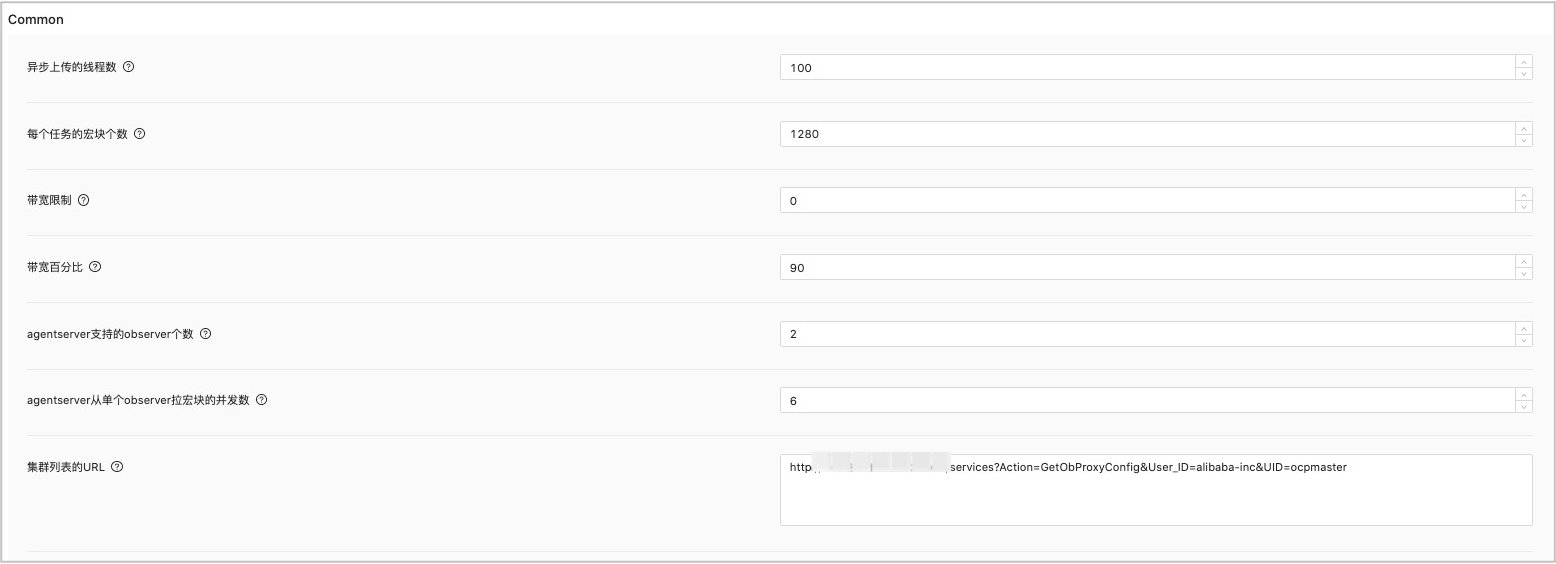Decrease the observer个数 value with down arrow

pyautogui.click(x=1523, y=340)
